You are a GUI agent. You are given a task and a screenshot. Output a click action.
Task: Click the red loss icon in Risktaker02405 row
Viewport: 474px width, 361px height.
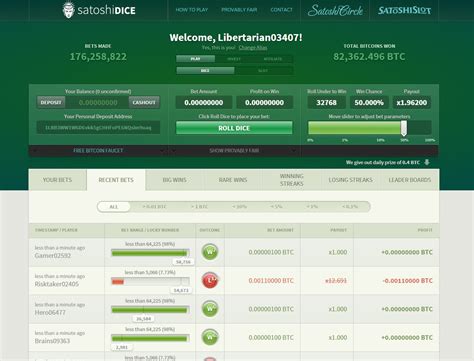pos(210,280)
